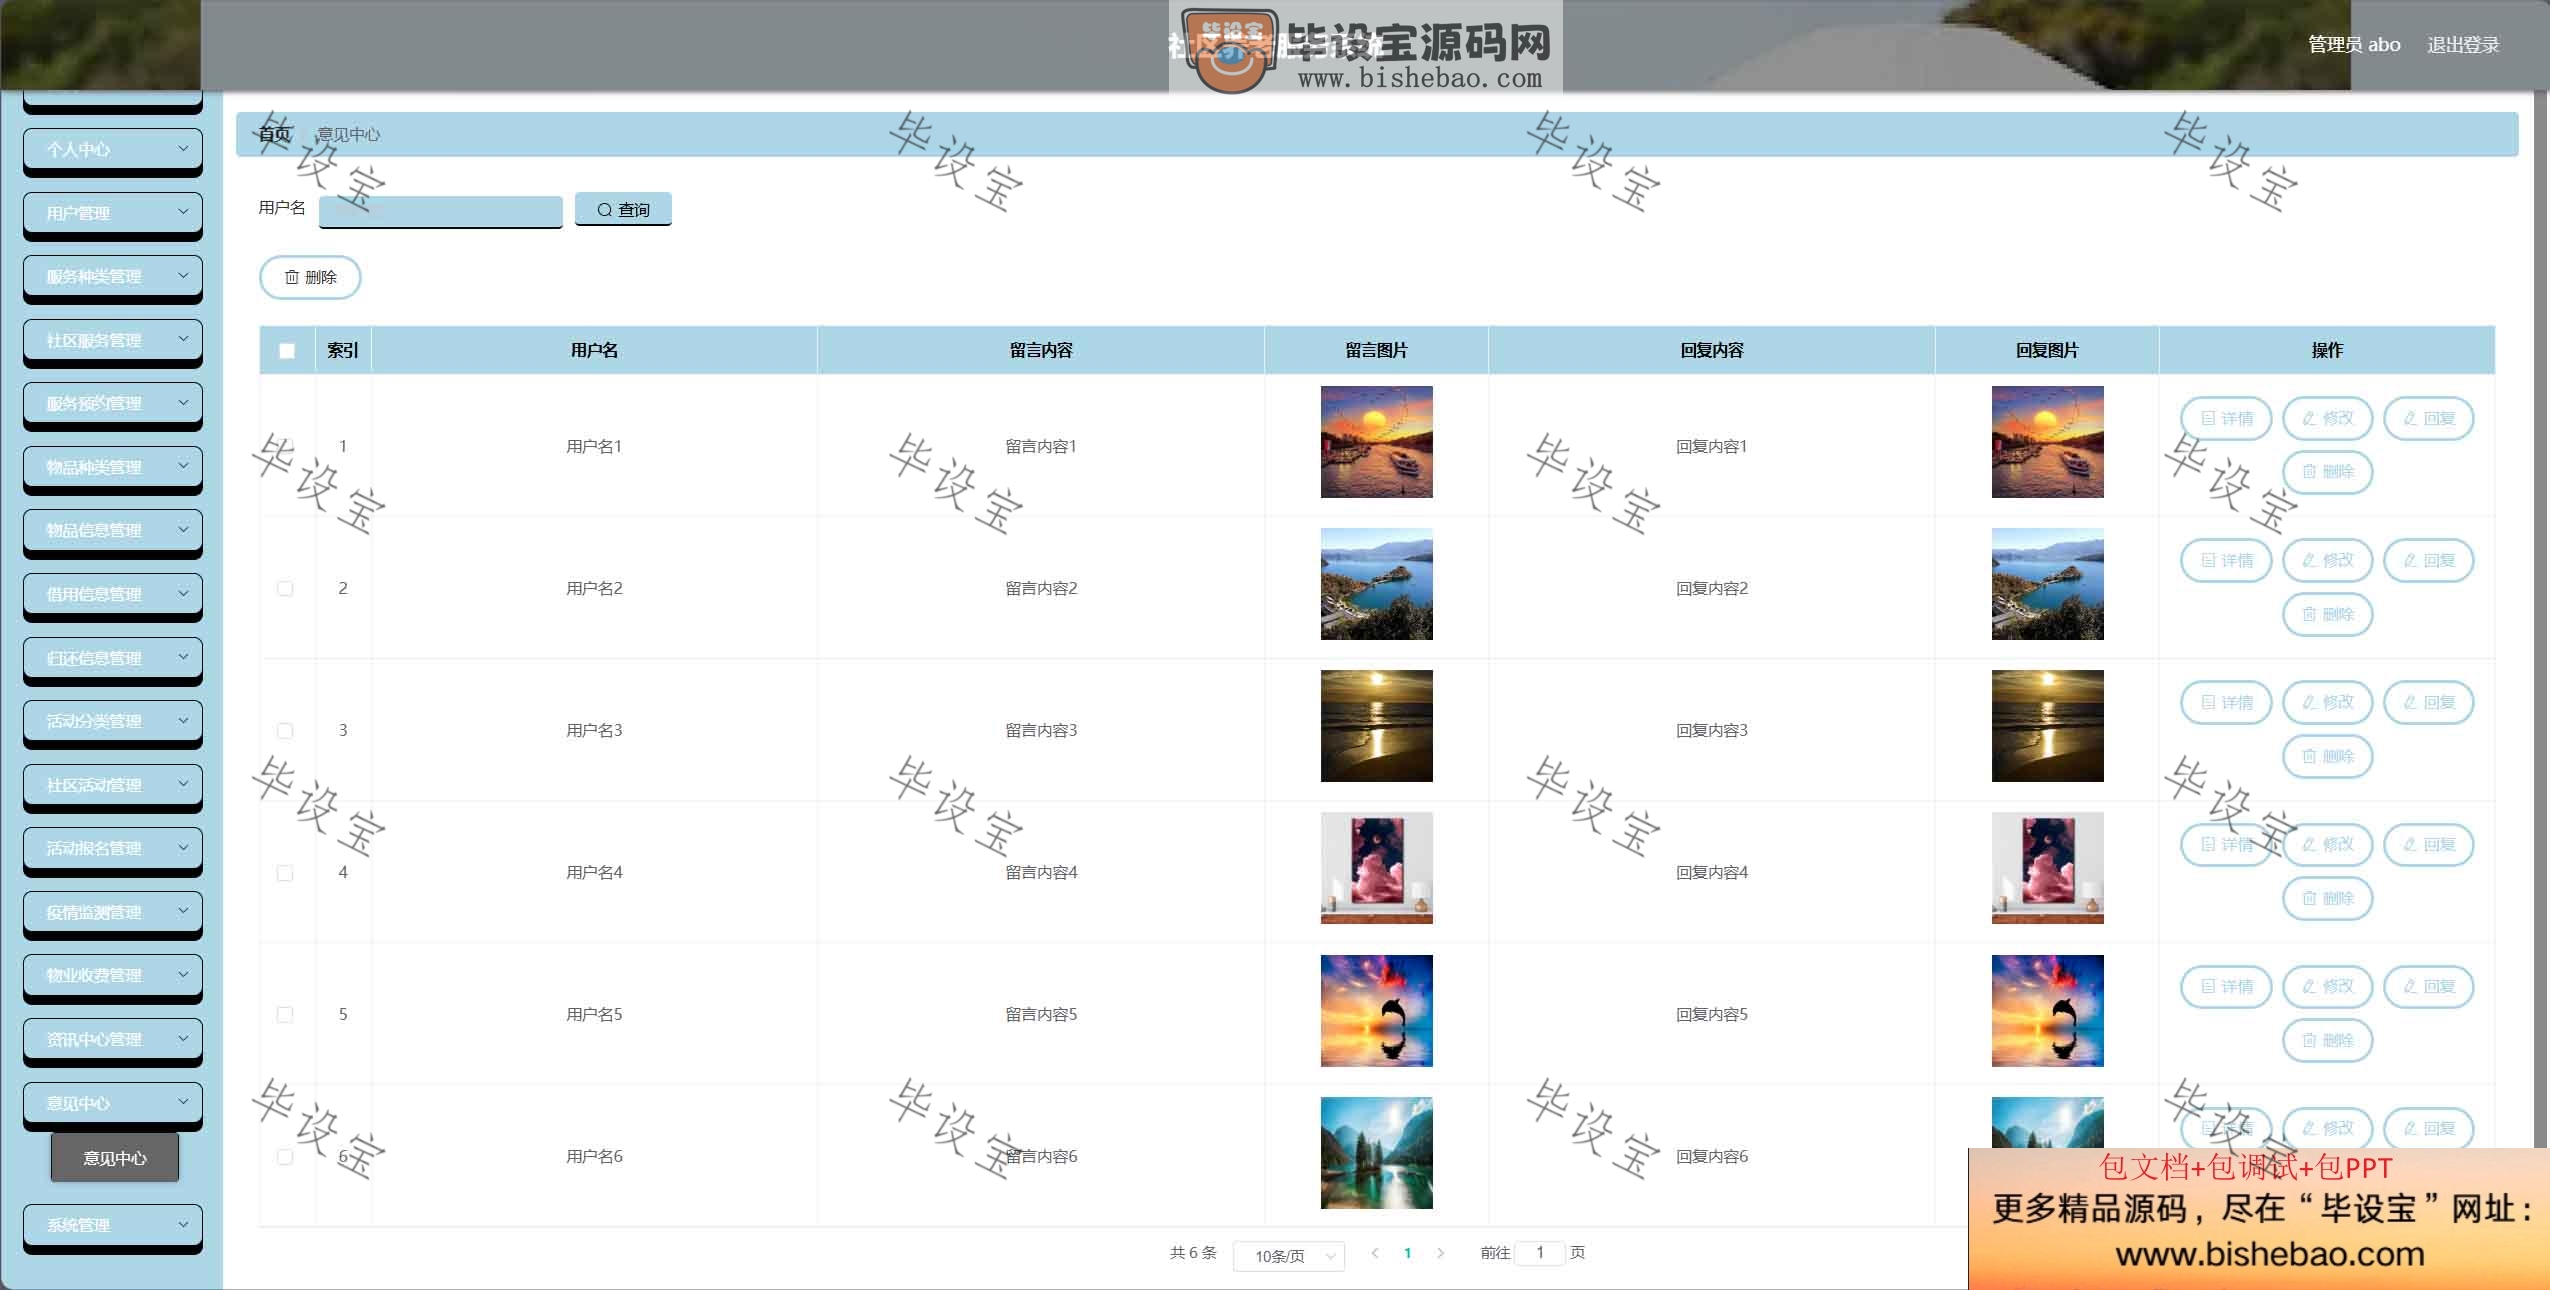Check the checkbox for row 用户名3

tap(285, 730)
